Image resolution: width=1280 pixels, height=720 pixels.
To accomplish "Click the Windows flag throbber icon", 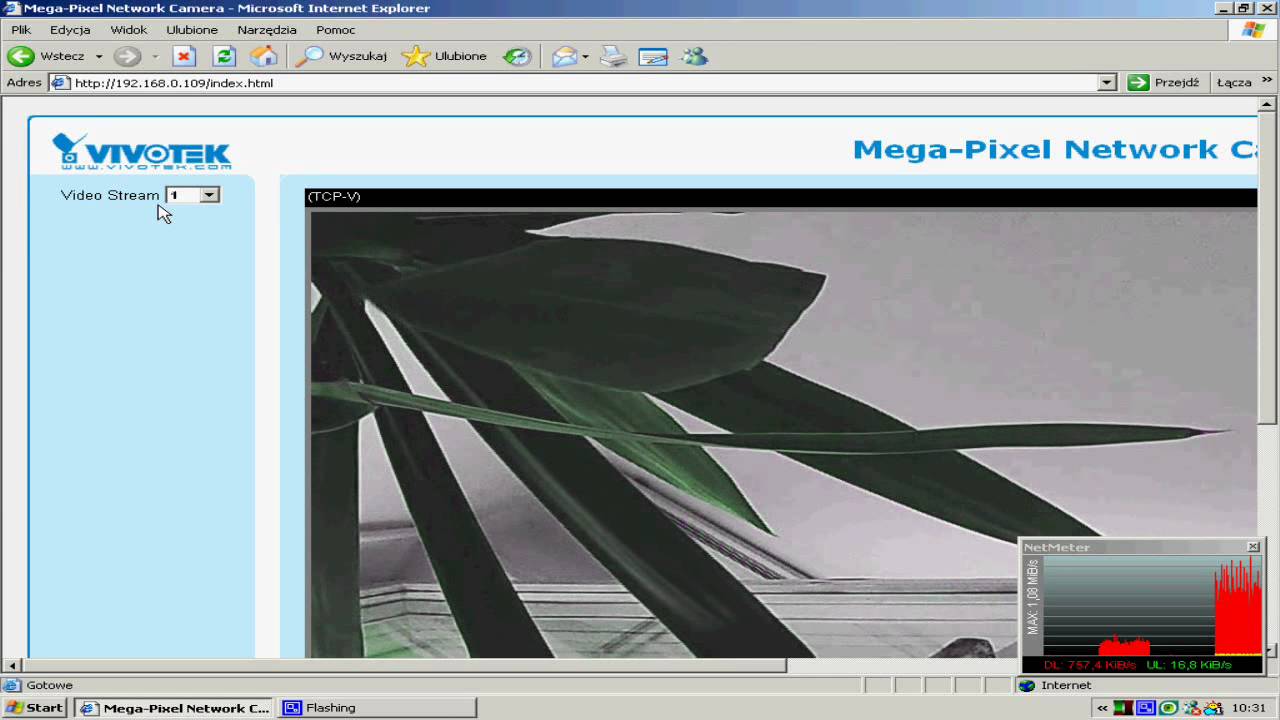I will (1254, 30).
